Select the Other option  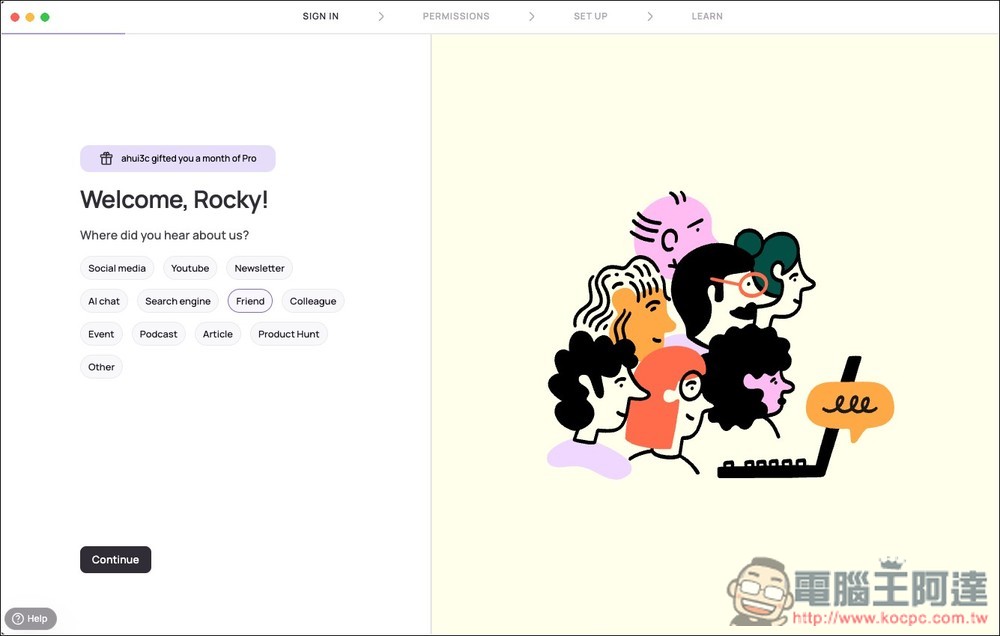tap(101, 367)
